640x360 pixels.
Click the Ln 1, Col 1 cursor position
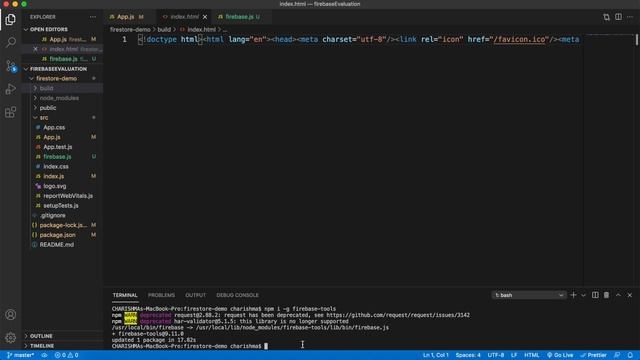(436, 355)
